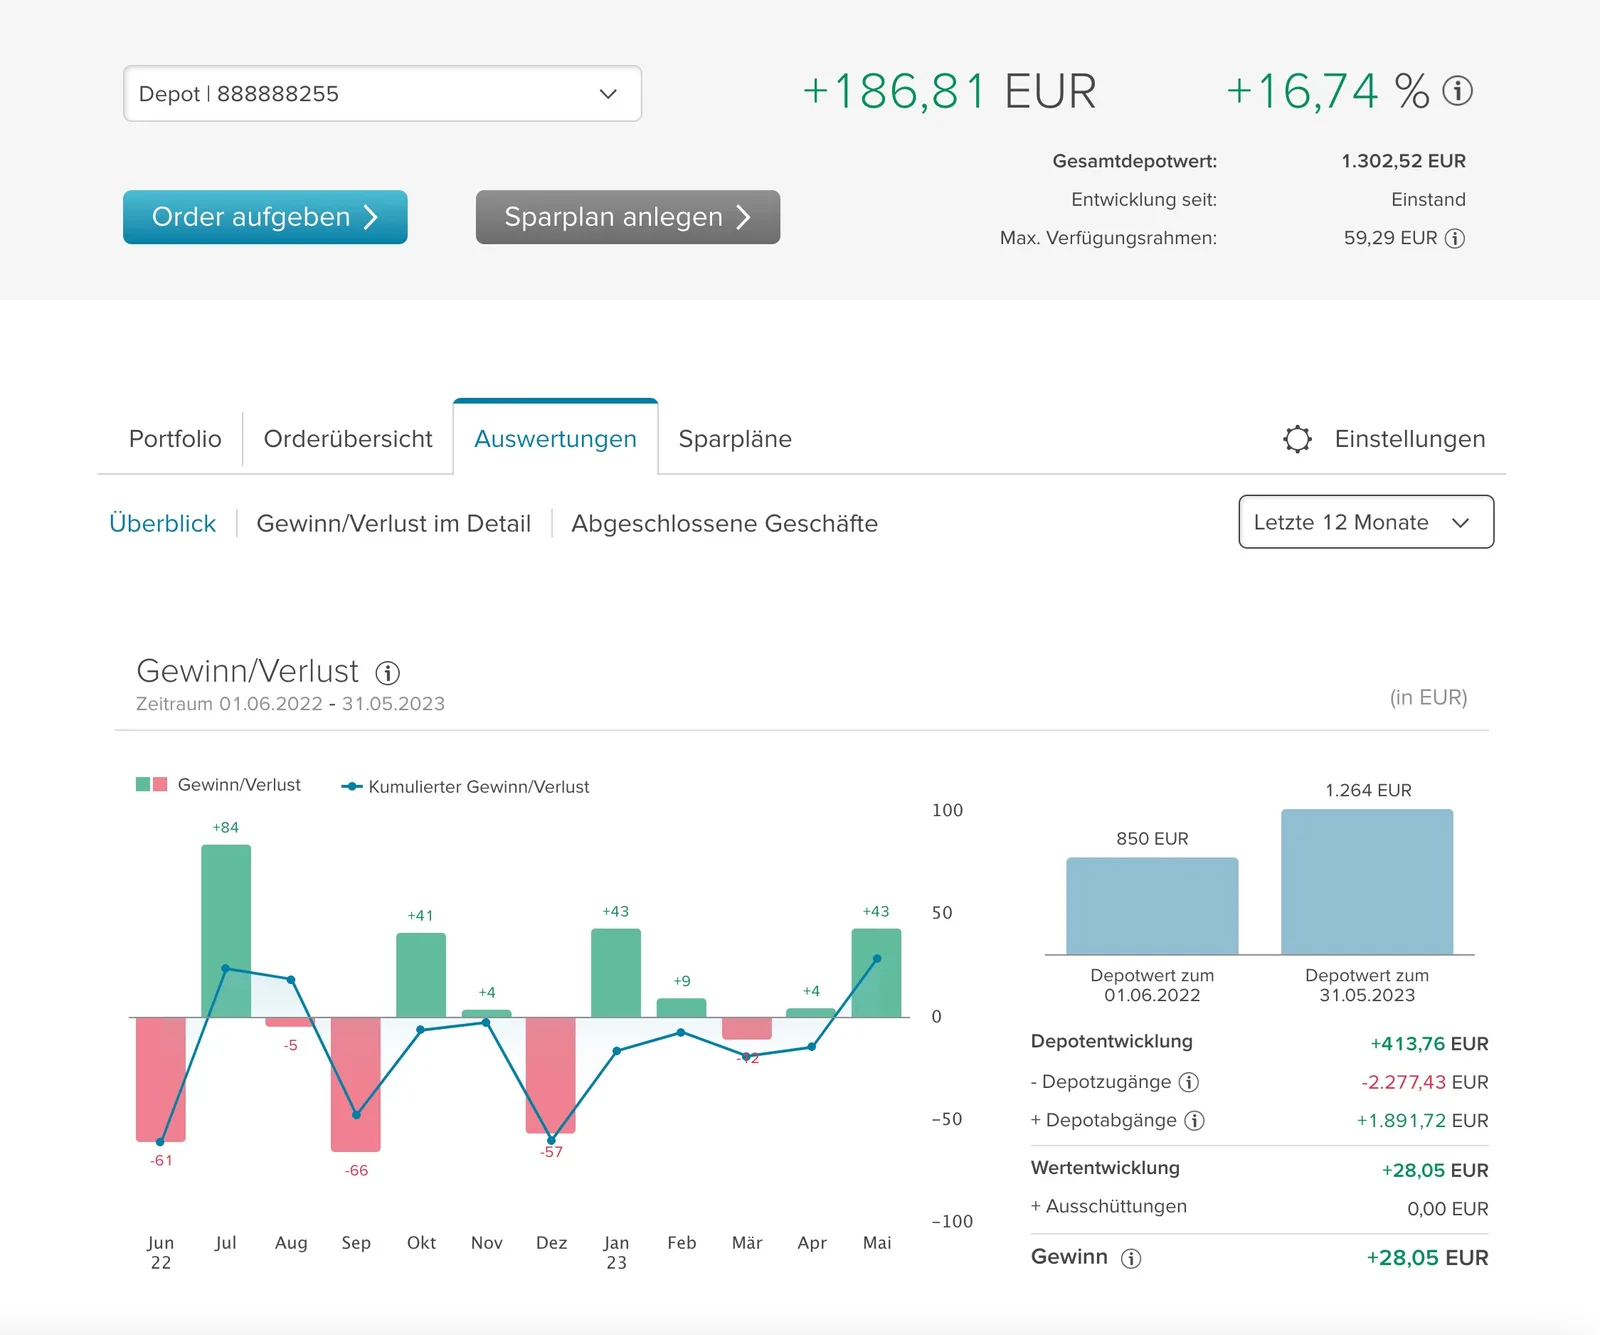The width and height of the screenshot is (1600, 1335).
Task: Click the +1.891,72 EUR Depotabgänge value
Action: 1422,1121
